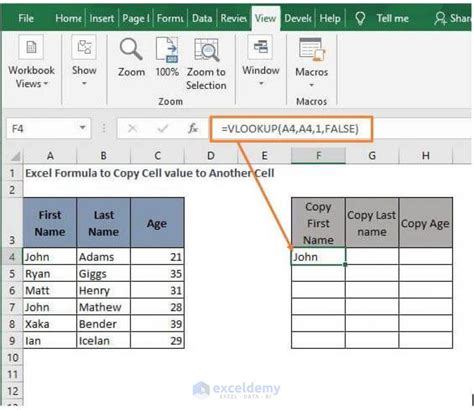Open the File tab
This screenshot has width=474, height=410.
point(26,18)
